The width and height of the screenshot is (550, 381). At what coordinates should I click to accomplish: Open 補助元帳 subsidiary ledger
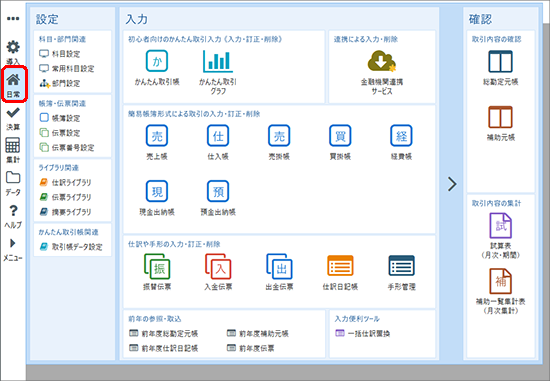click(501, 117)
